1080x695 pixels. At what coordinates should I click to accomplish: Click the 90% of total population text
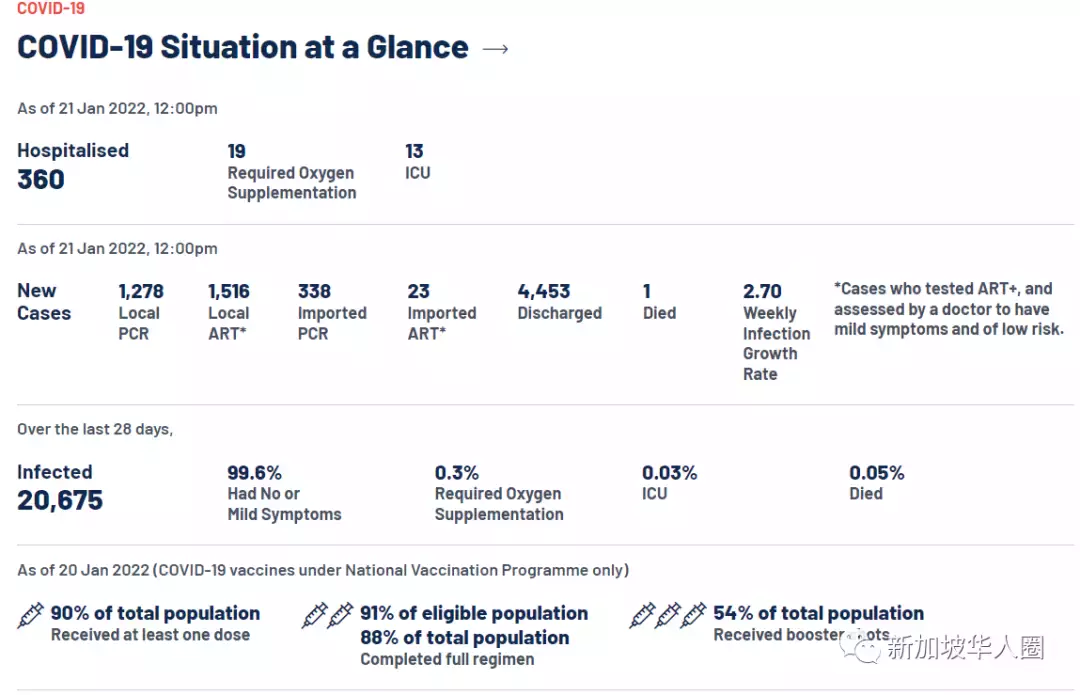tap(155, 614)
